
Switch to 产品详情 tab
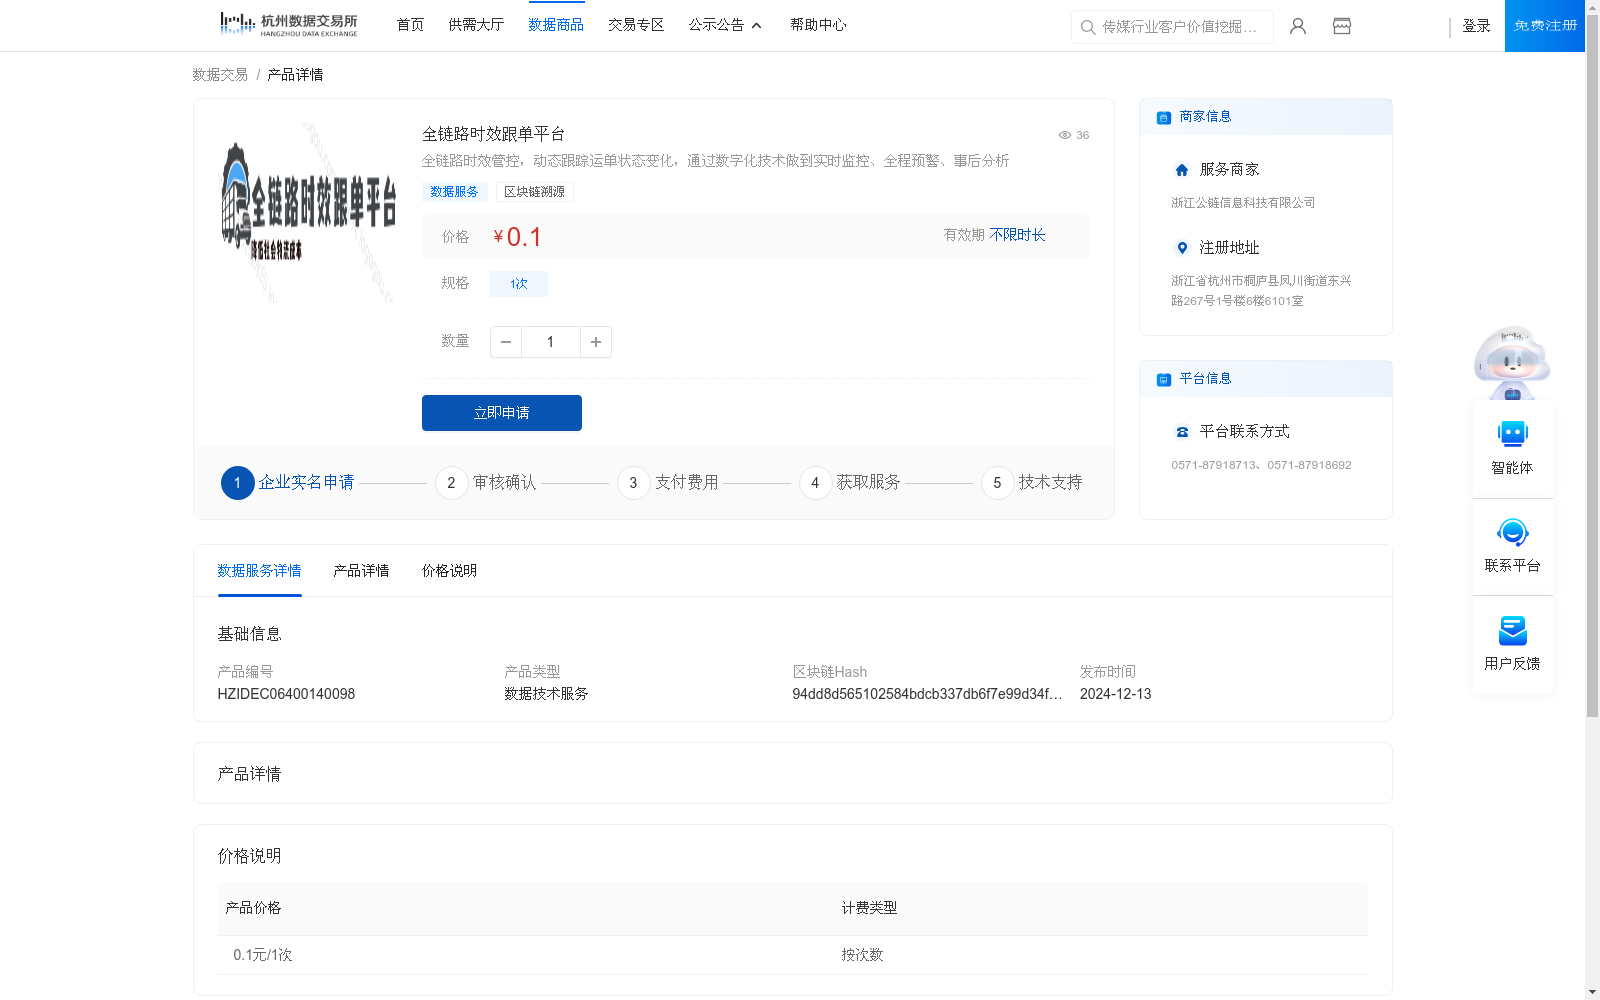[x=361, y=571]
